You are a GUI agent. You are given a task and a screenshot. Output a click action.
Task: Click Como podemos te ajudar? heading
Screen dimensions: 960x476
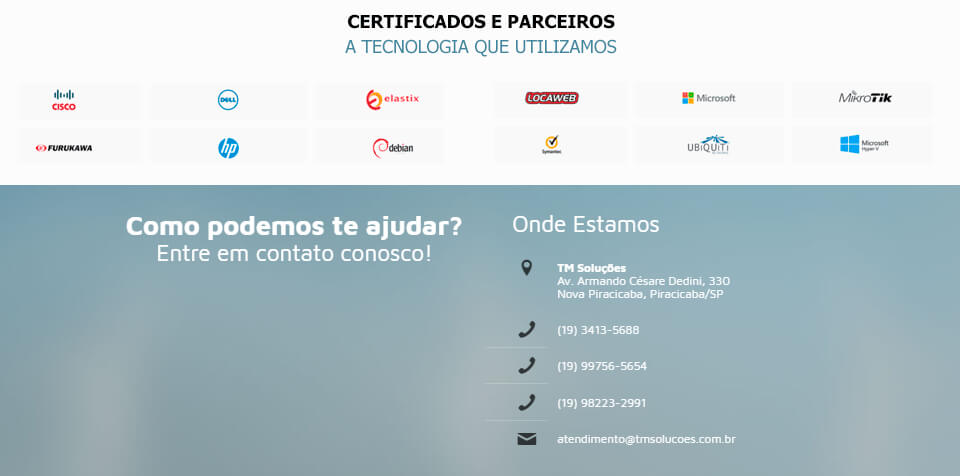tap(294, 226)
